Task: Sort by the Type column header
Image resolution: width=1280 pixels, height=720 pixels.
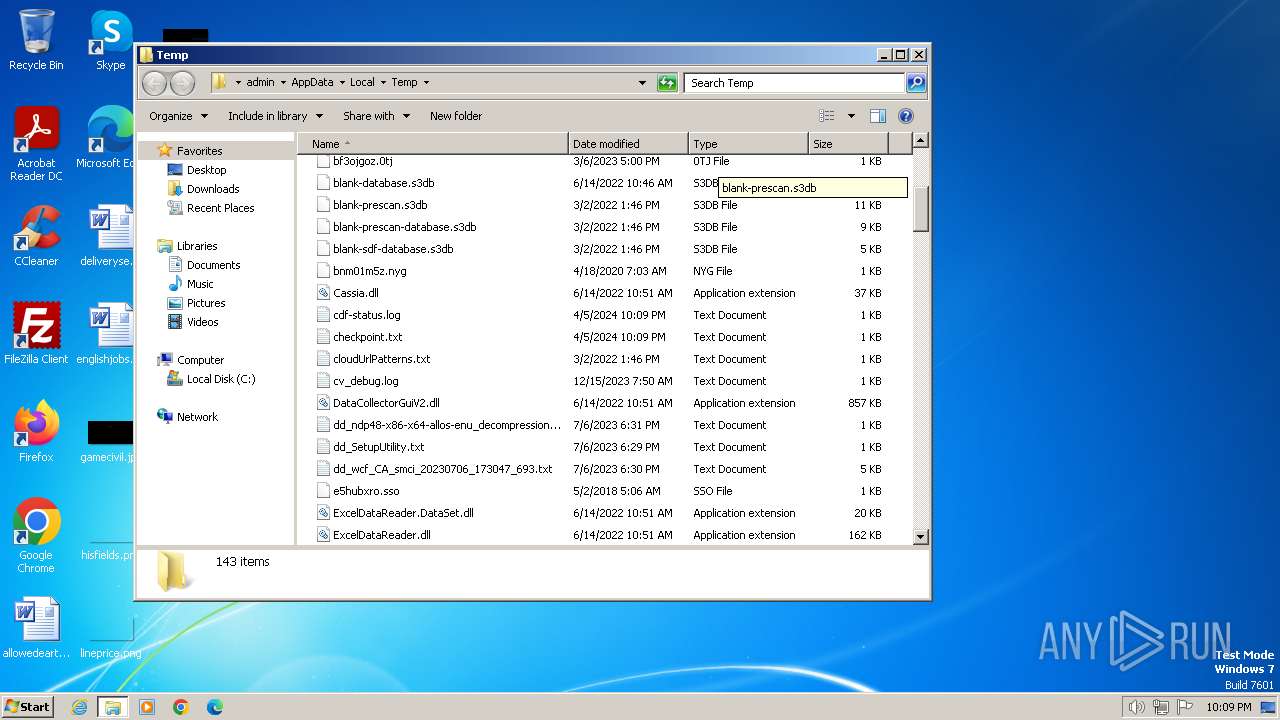Action: pos(748,144)
